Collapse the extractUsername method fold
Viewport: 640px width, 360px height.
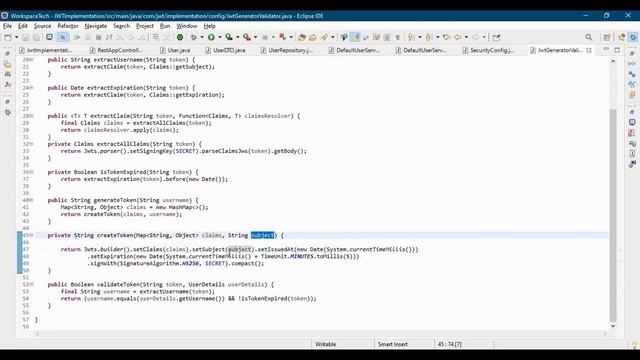(32, 60)
